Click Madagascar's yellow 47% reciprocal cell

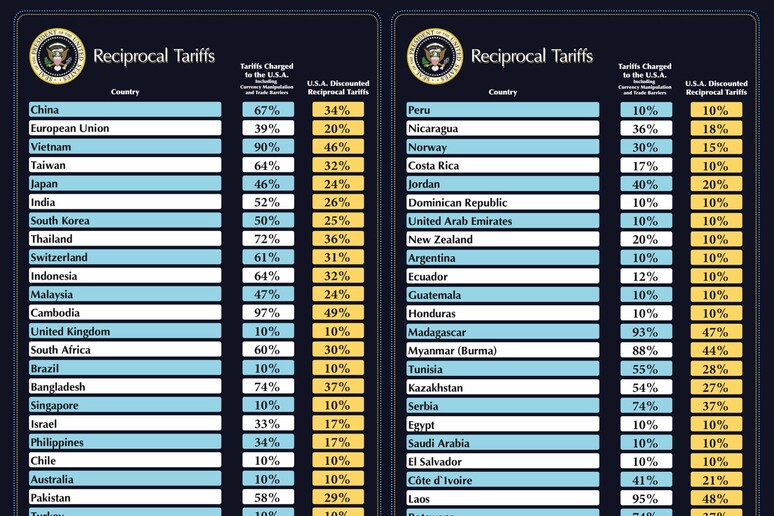coord(716,332)
